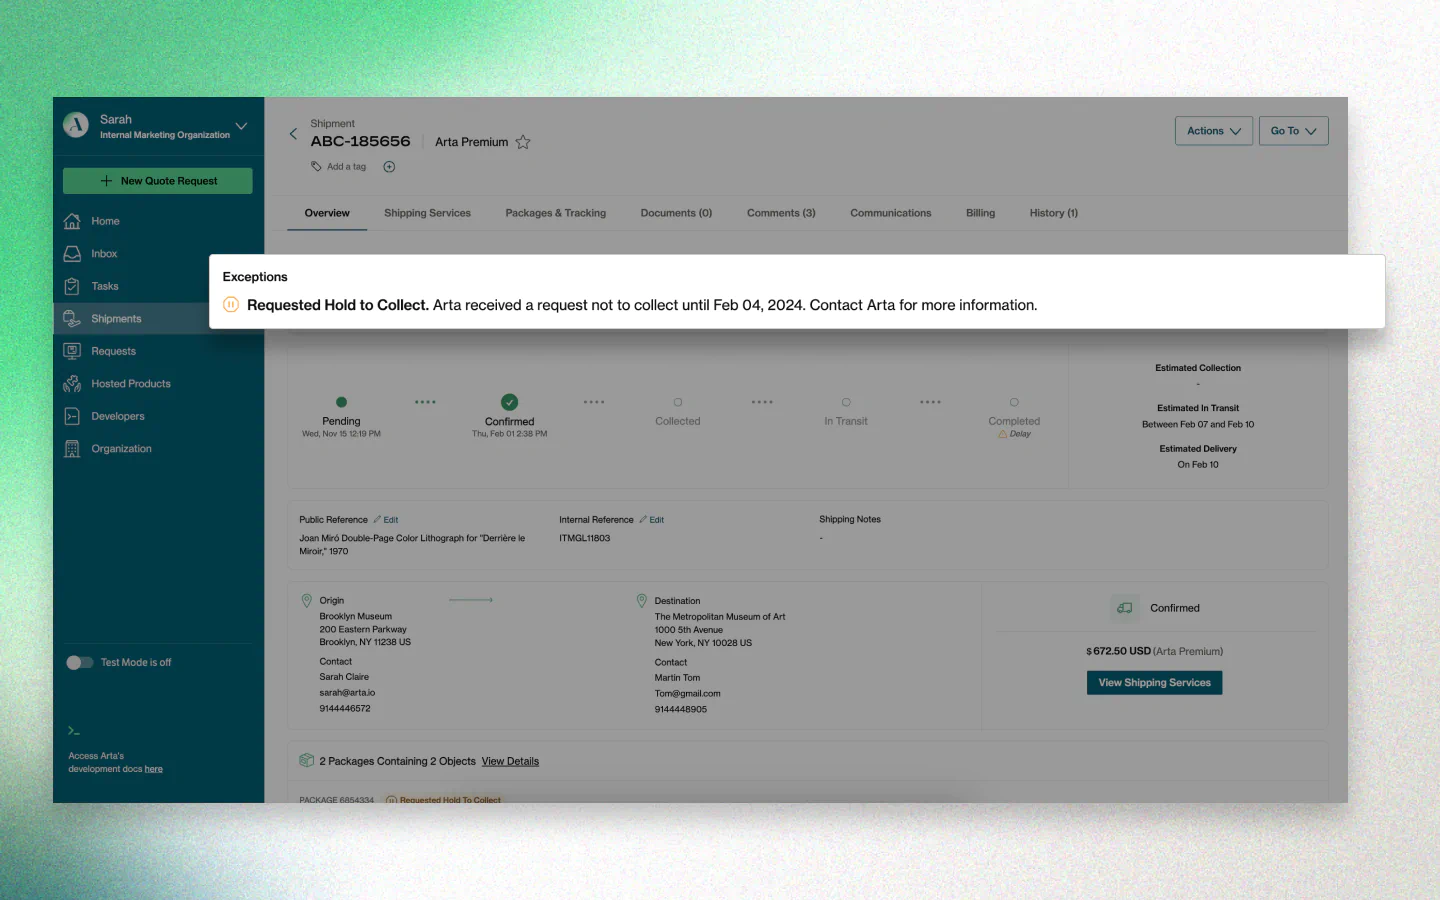
Task: Expand Sarah's organization menu
Action: click(240, 127)
